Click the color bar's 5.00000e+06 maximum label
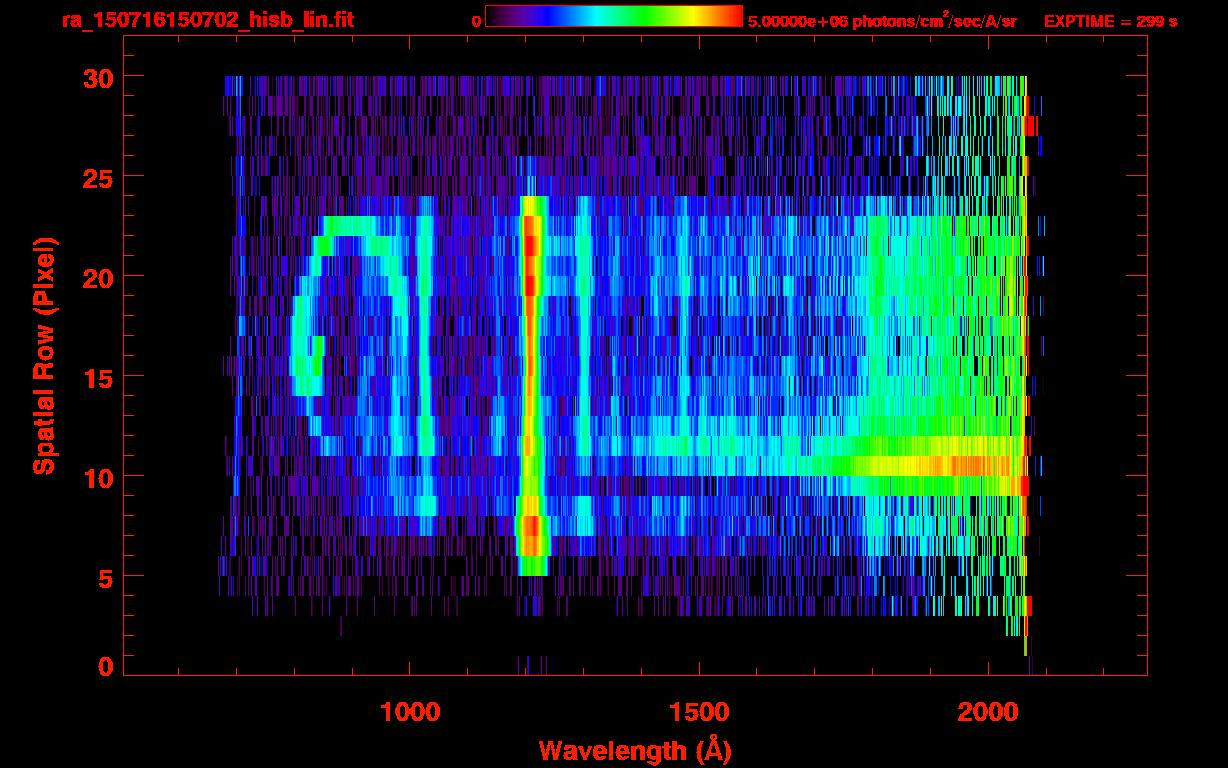This screenshot has width=1228, height=768. tap(881, 21)
